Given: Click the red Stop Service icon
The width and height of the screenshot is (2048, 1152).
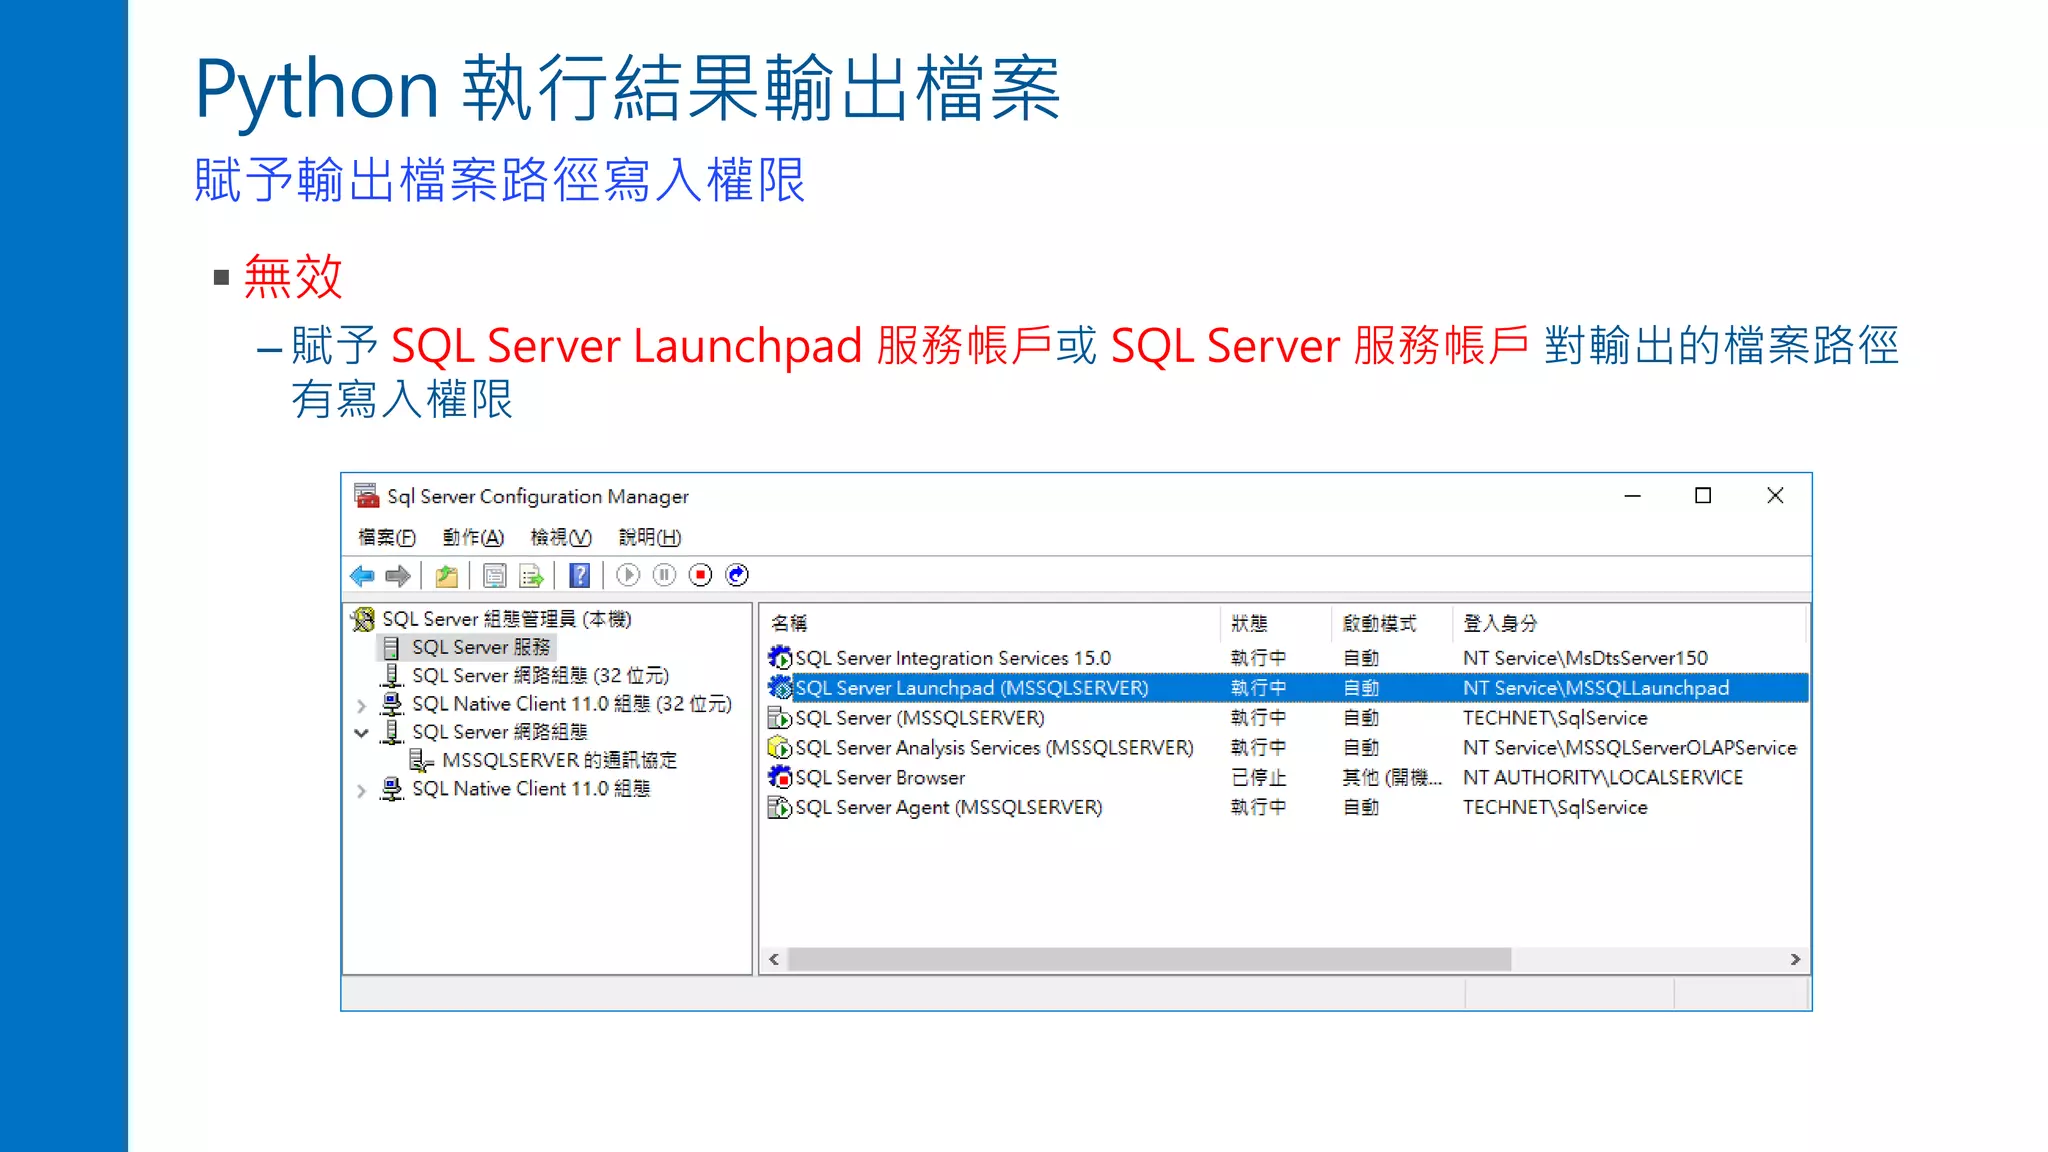Looking at the screenshot, I should point(701,575).
